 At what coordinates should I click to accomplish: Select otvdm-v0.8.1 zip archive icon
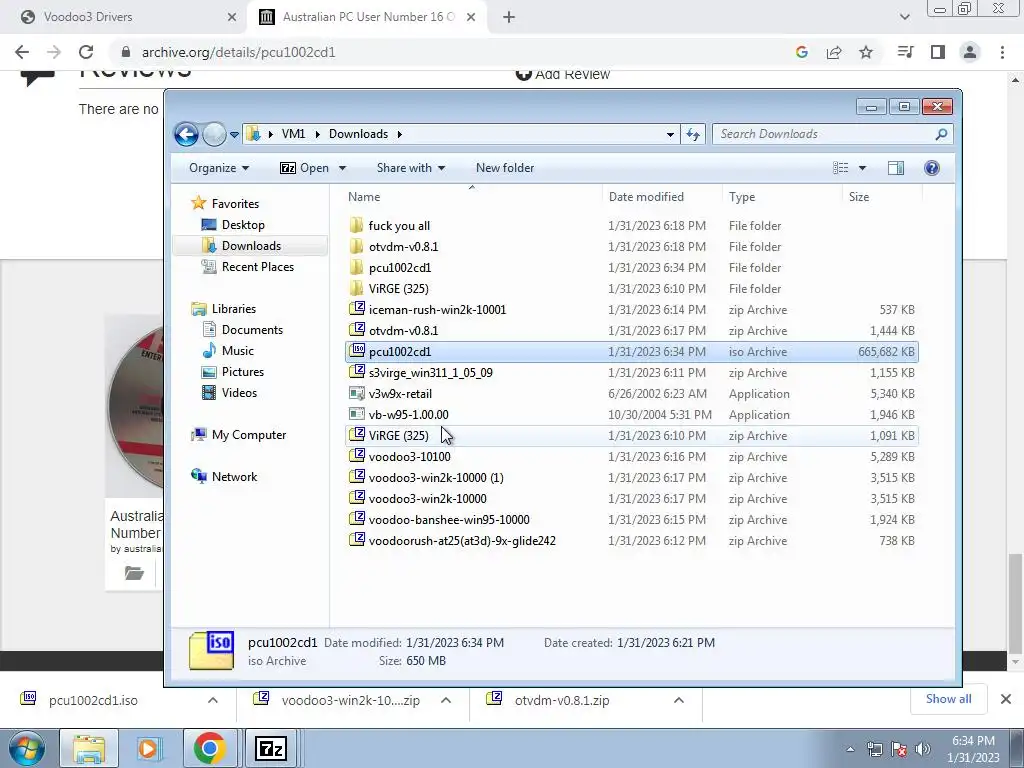pyautogui.click(x=357, y=330)
